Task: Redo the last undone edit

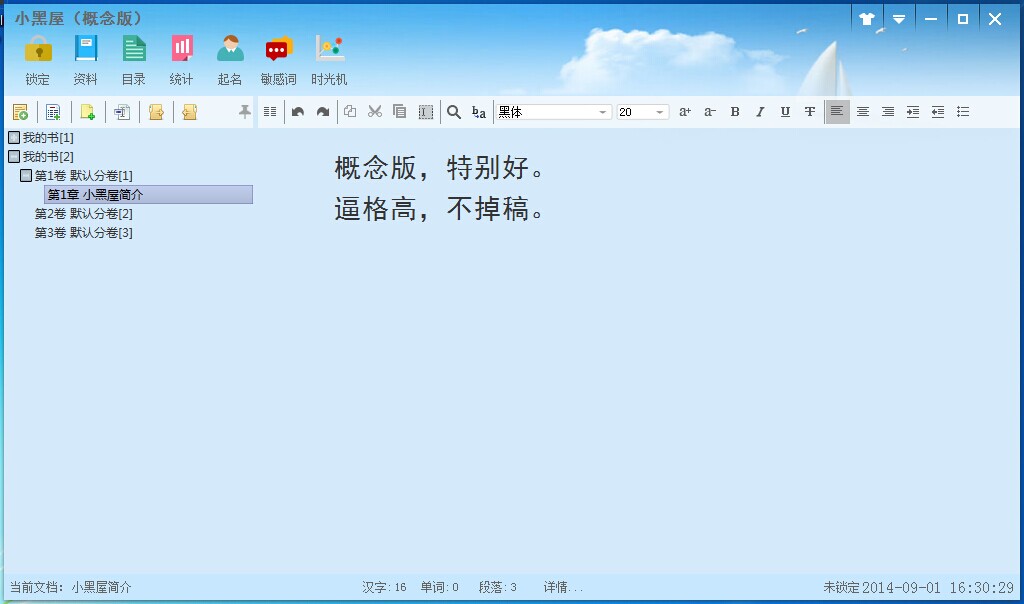Action: click(x=323, y=112)
